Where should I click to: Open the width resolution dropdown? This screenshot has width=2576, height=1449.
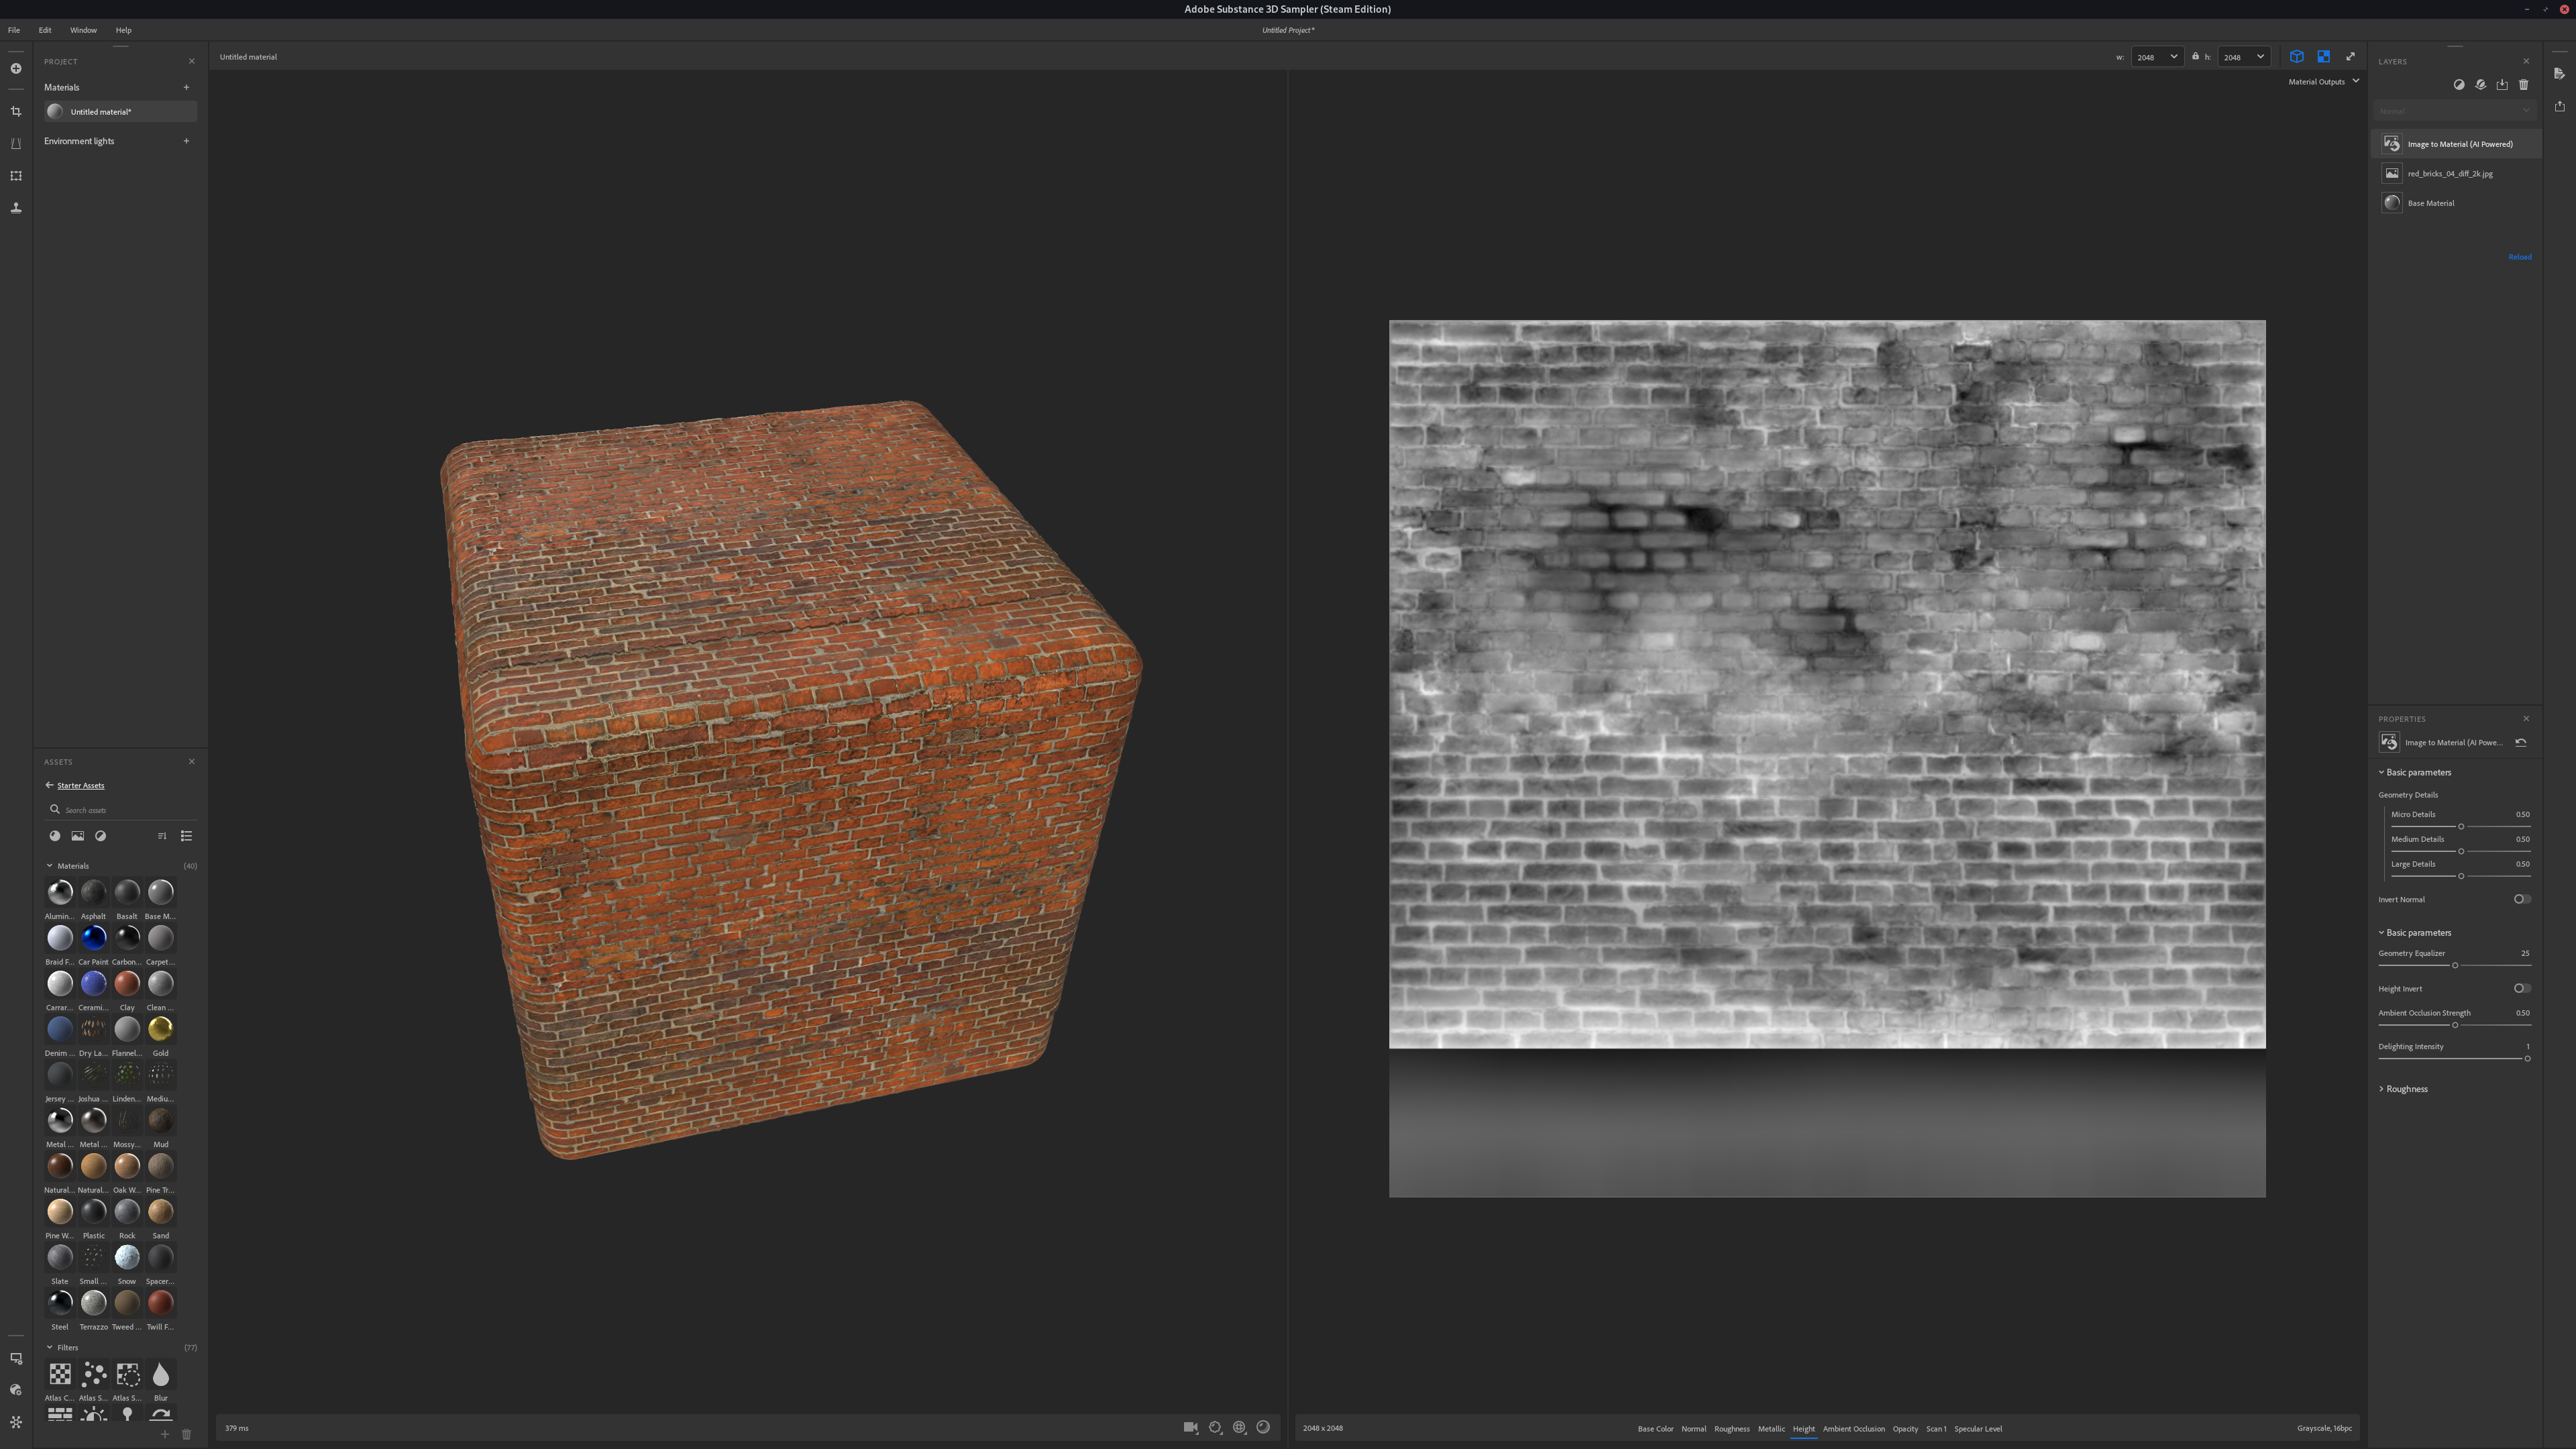coord(2156,57)
